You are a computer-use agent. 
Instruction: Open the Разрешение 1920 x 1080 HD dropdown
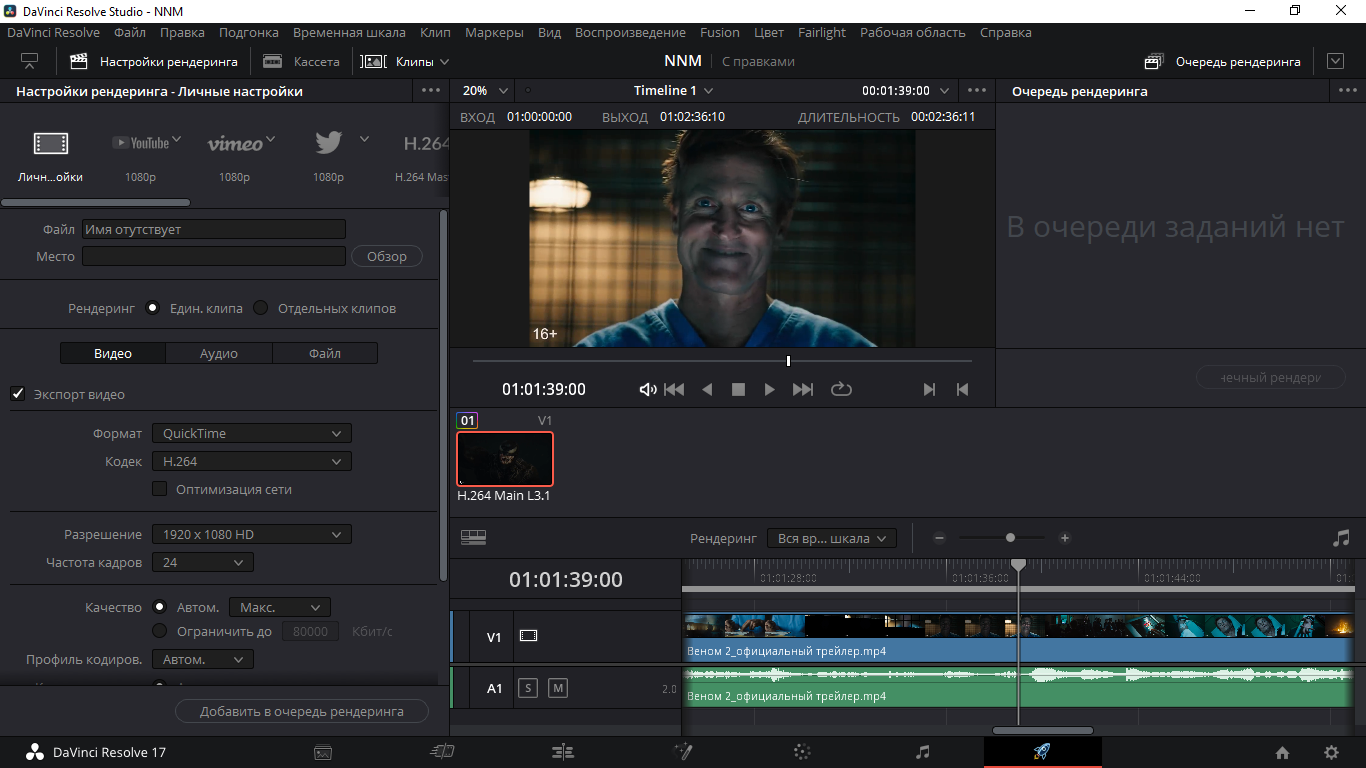coord(252,534)
